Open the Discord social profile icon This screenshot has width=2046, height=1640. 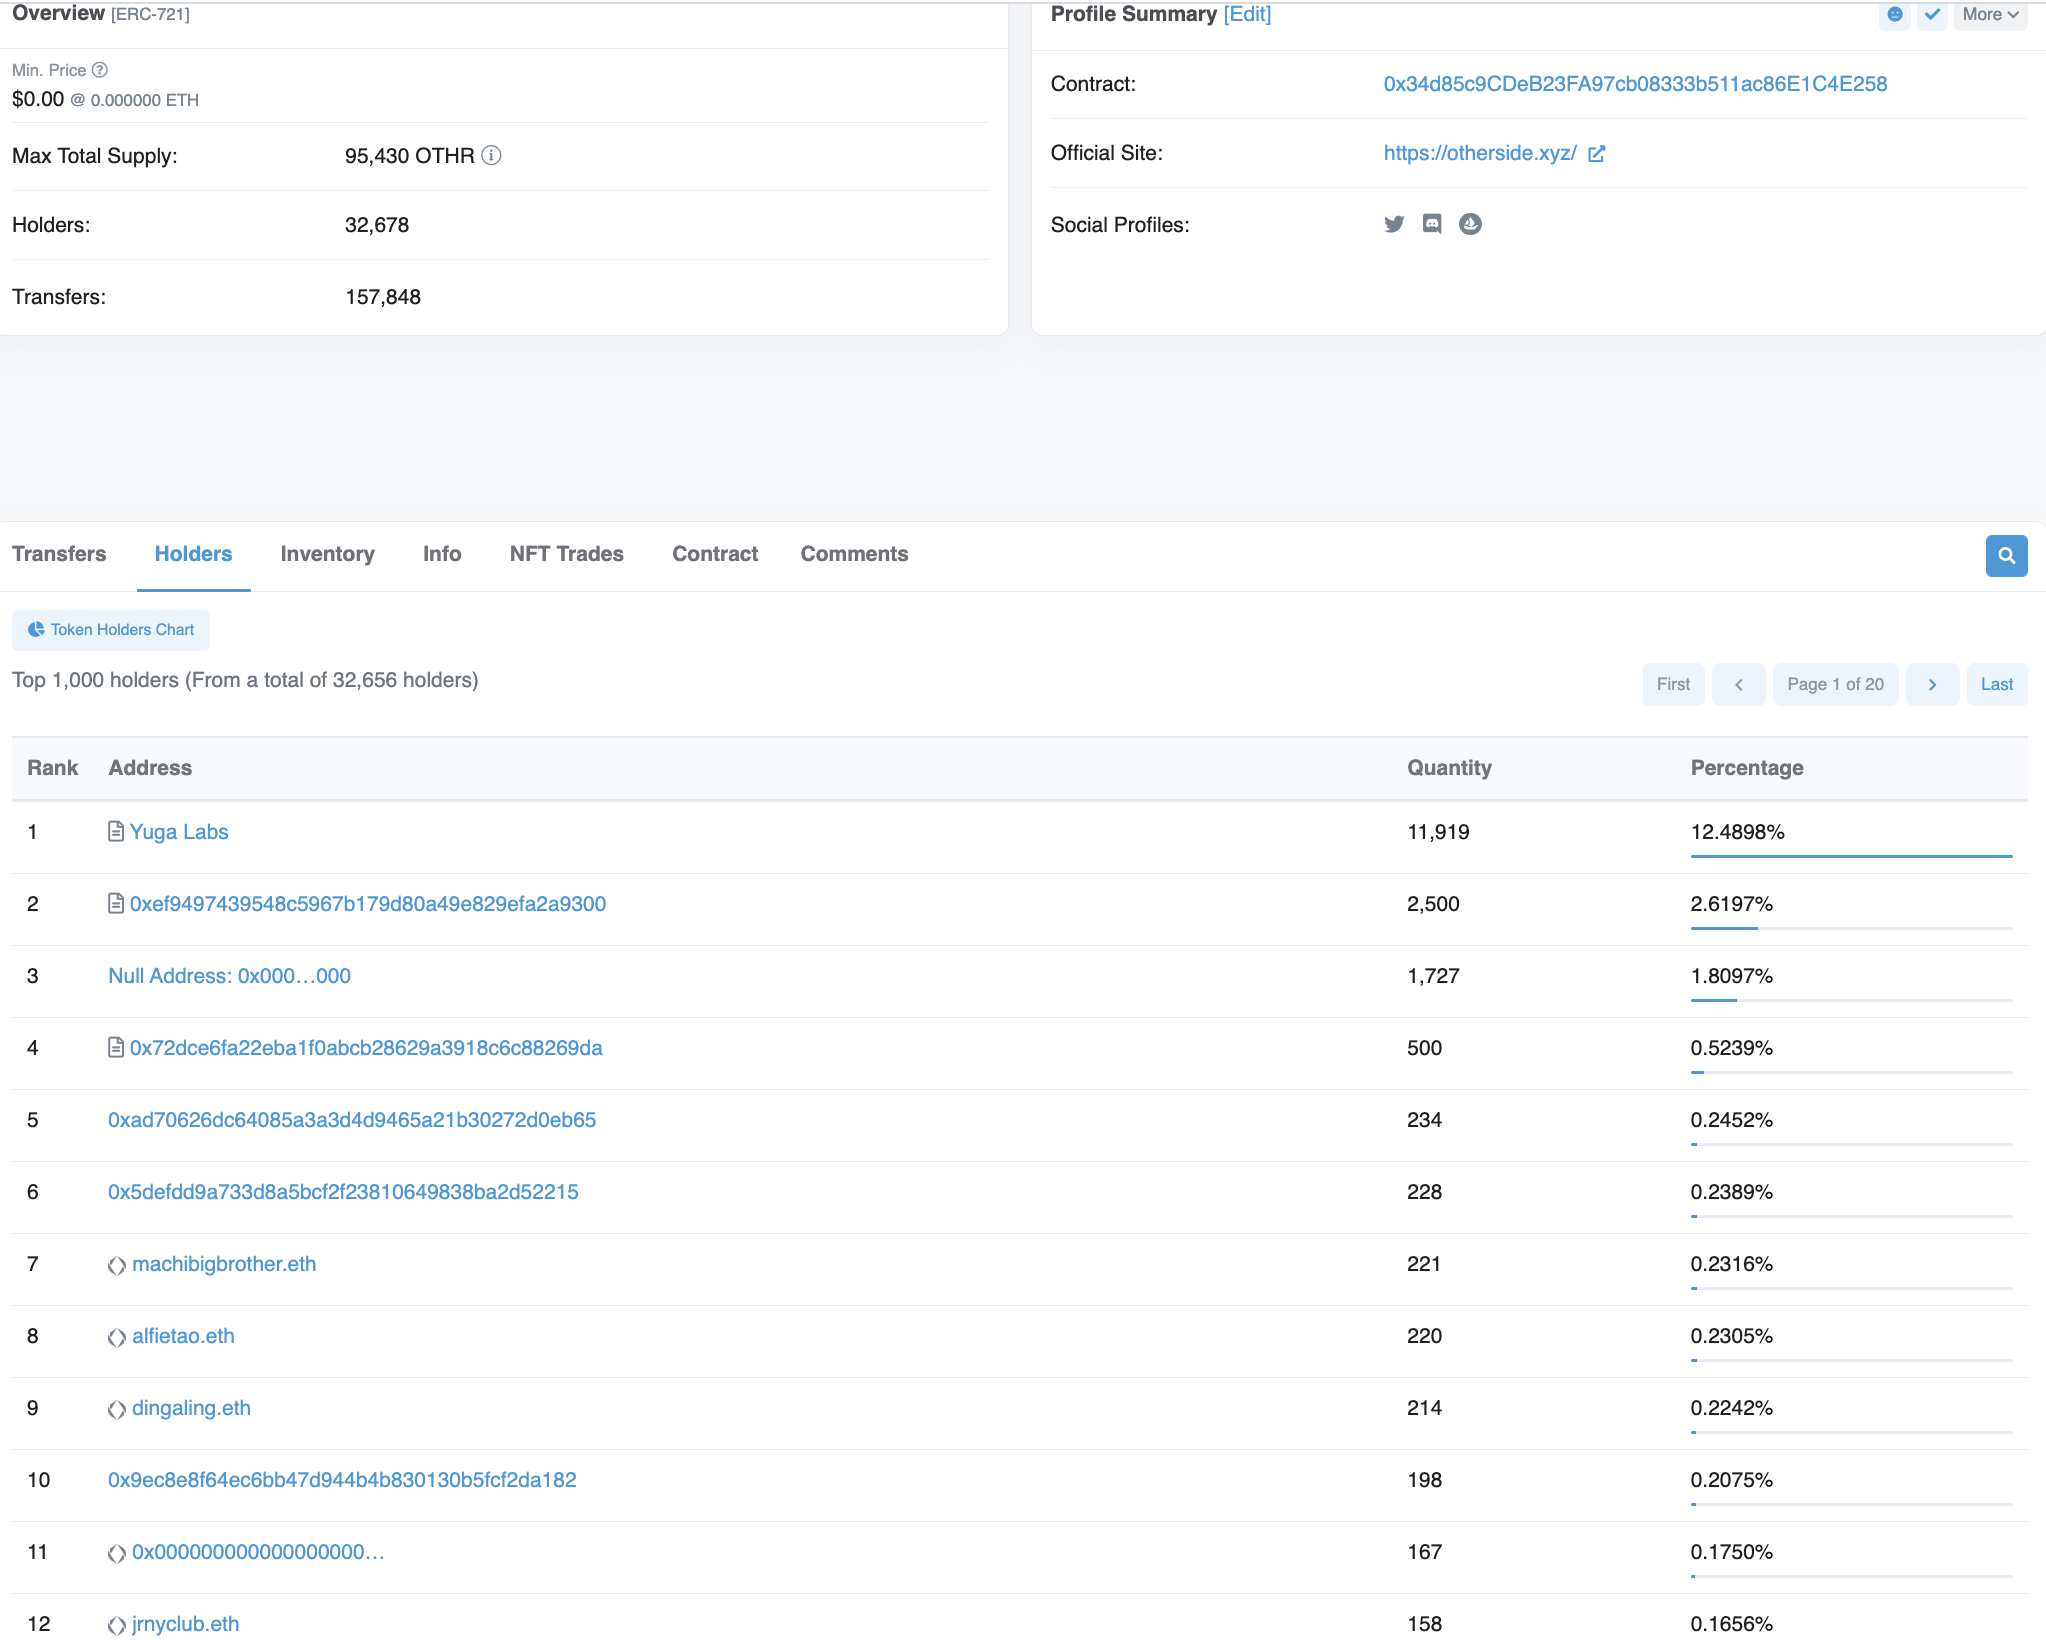click(x=1432, y=224)
